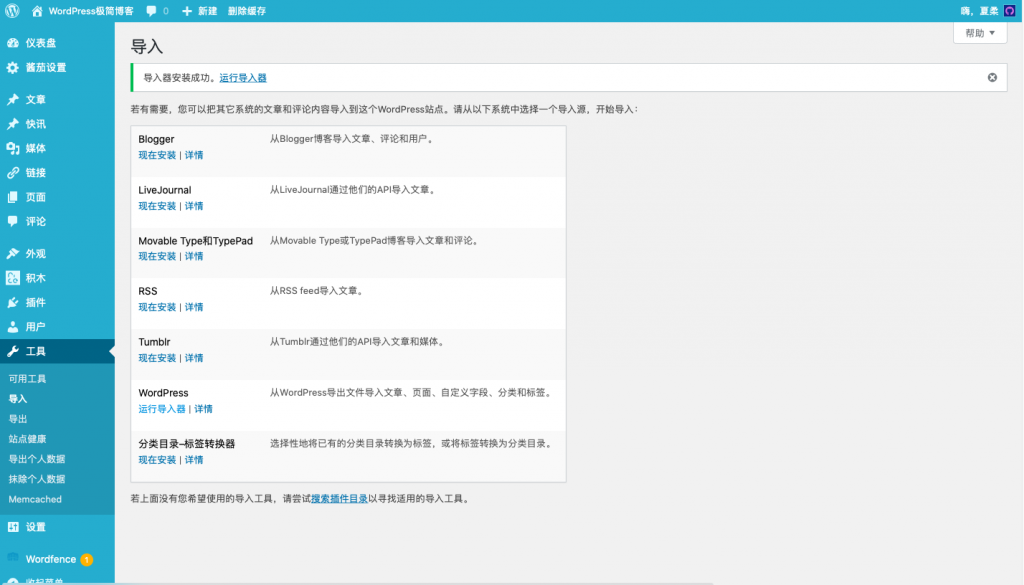
Task: Open the 抹除个人数据 submenu item
Action: coord(37,479)
